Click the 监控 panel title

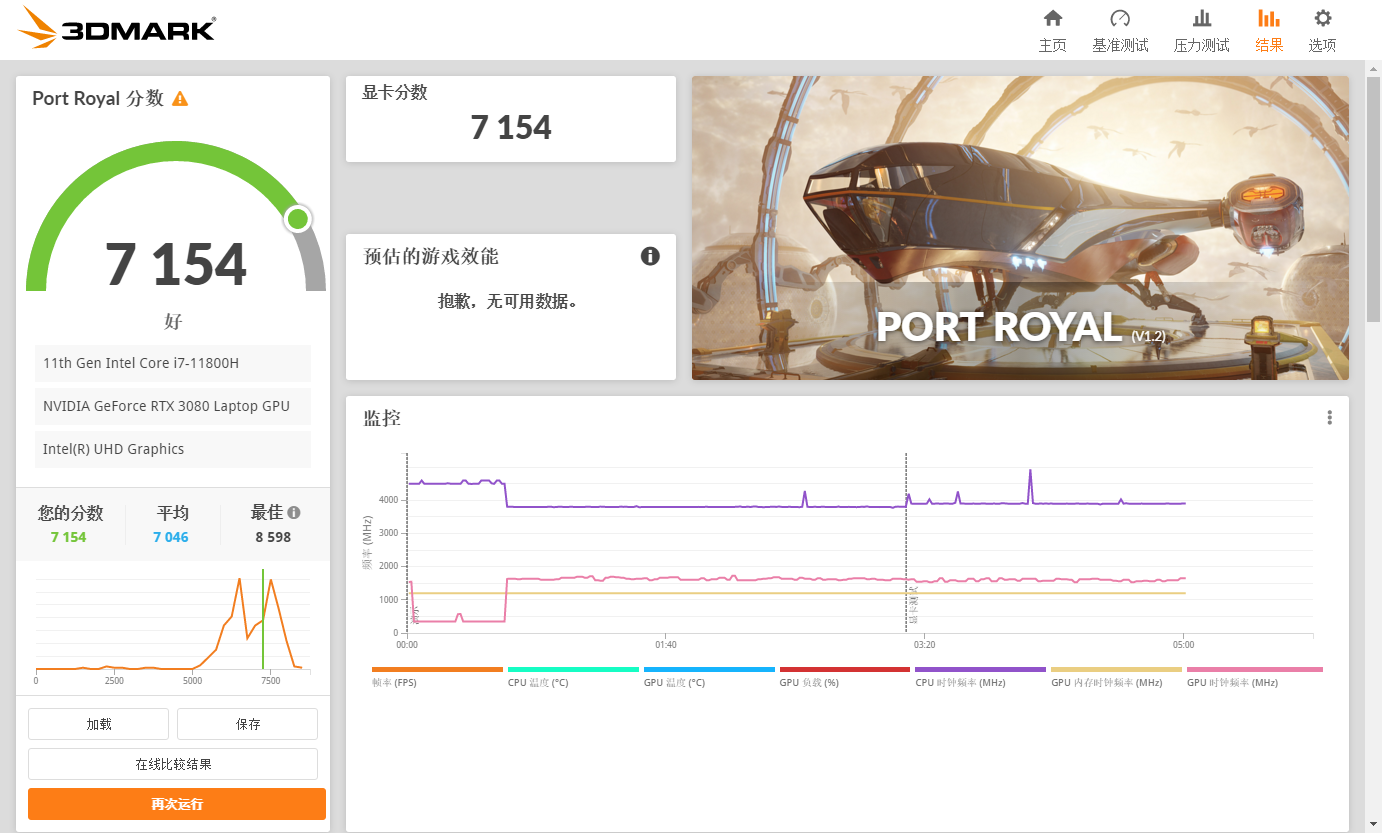tap(382, 418)
